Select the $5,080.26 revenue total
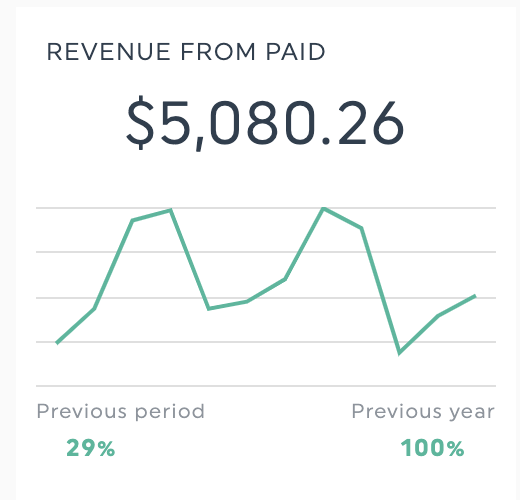 [265, 123]
